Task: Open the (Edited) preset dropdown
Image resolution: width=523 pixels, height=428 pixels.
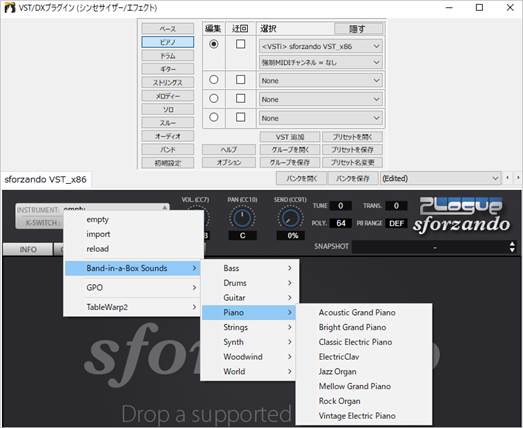Action: pyautogui.click(x=441, y=178)
